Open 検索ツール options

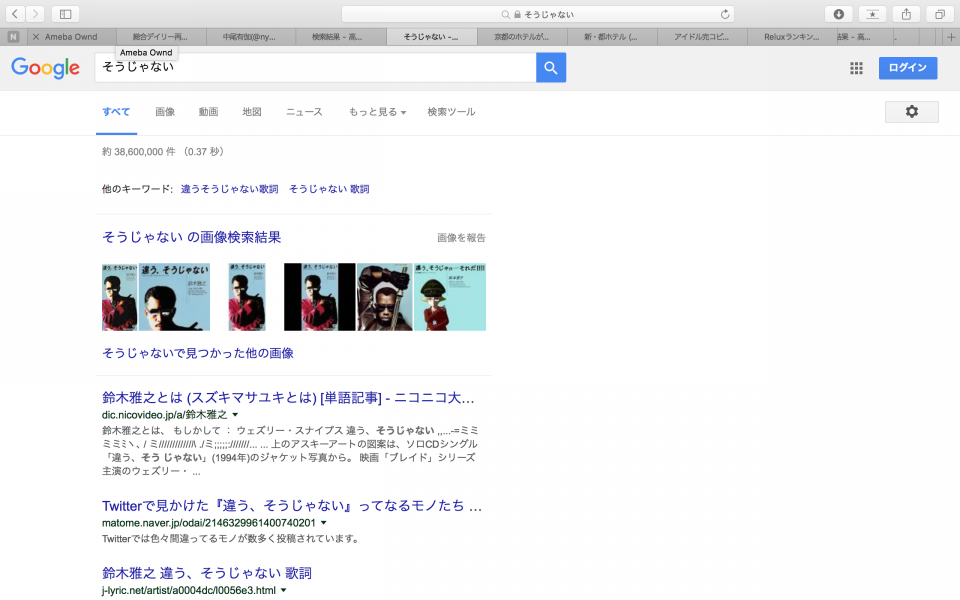(451, 112)
